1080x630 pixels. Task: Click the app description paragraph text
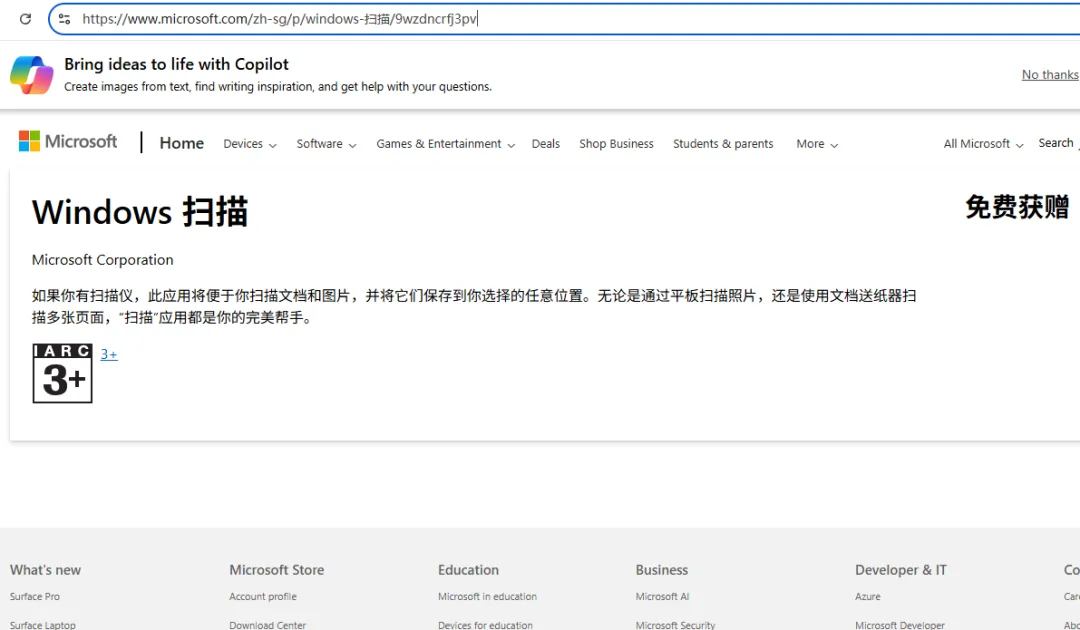(474, 306)
